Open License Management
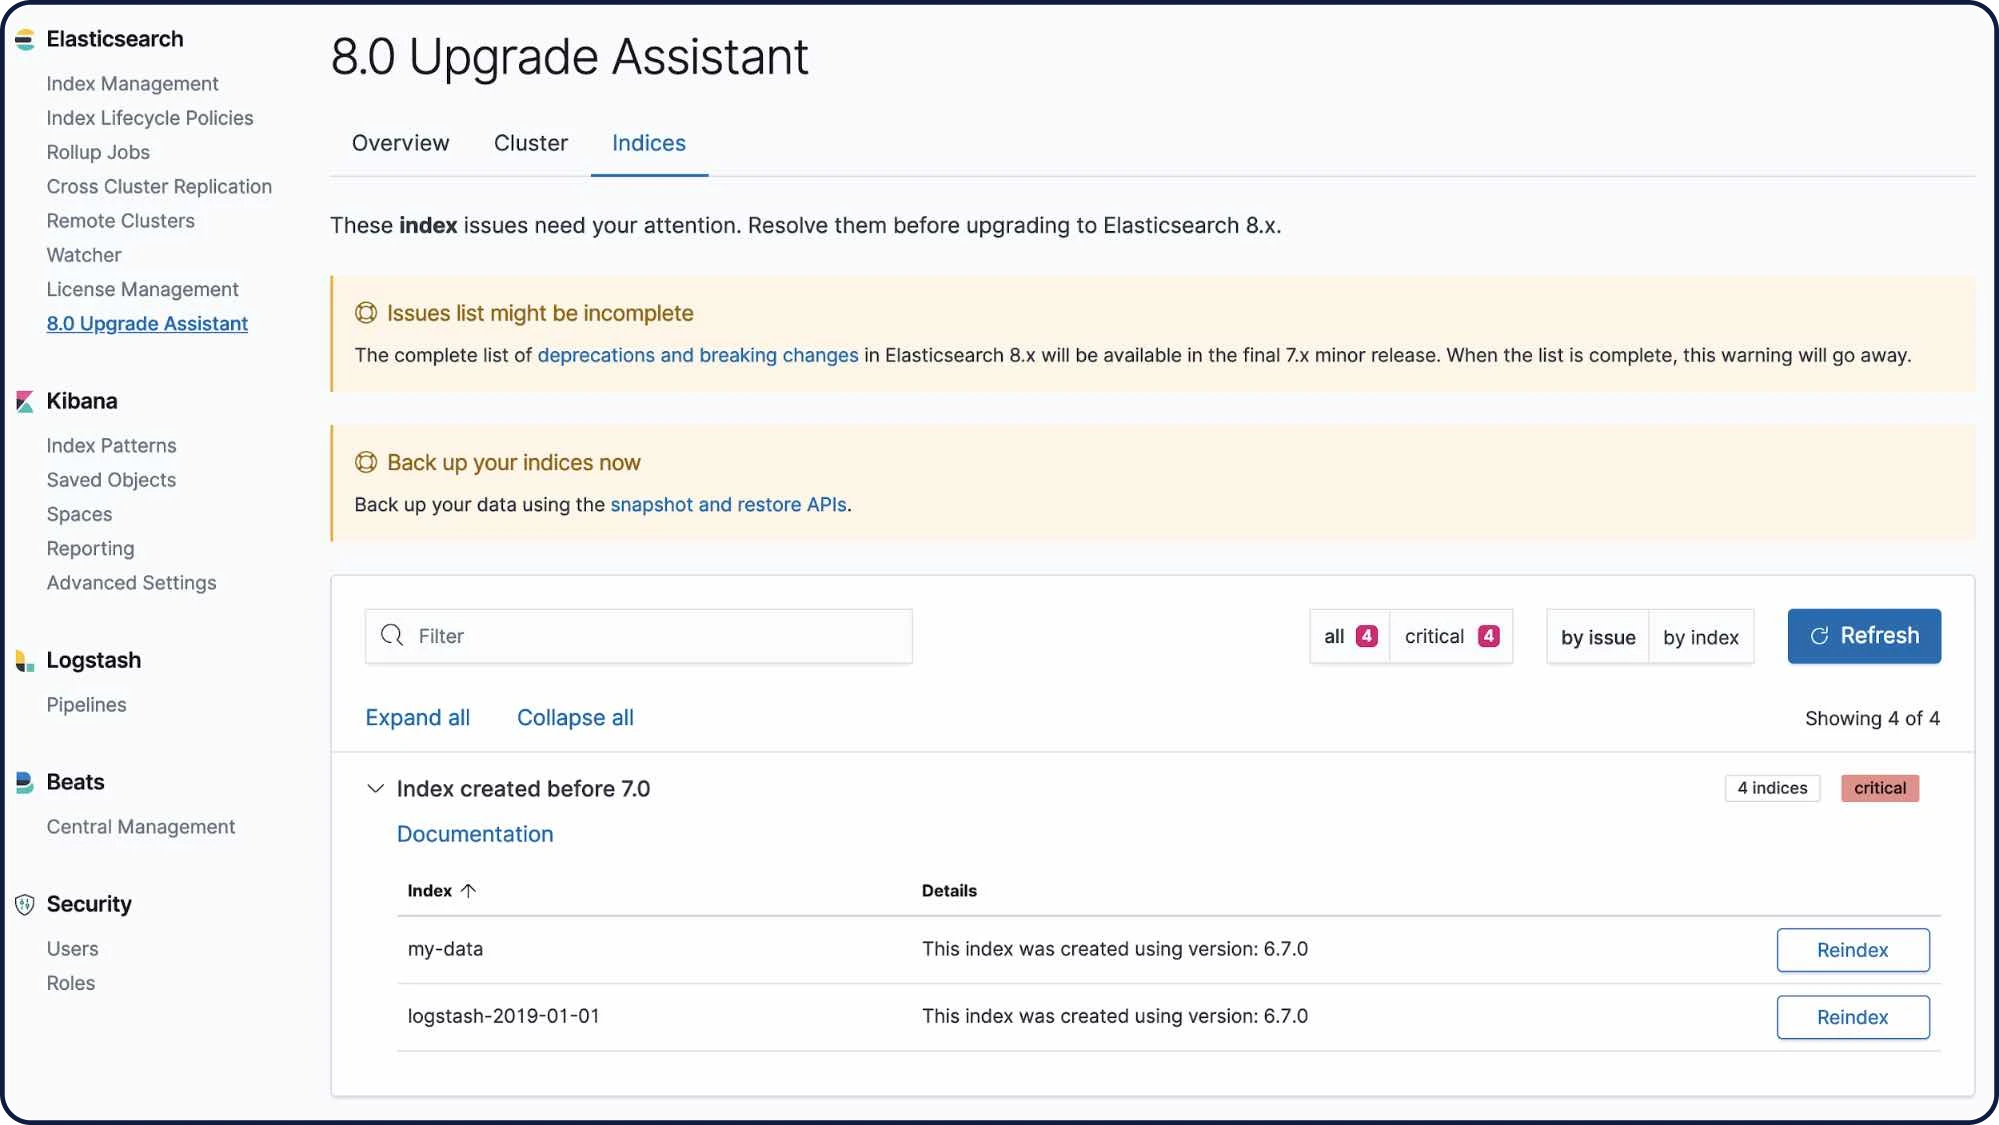 pyautogui.click(x=143, y=289)
